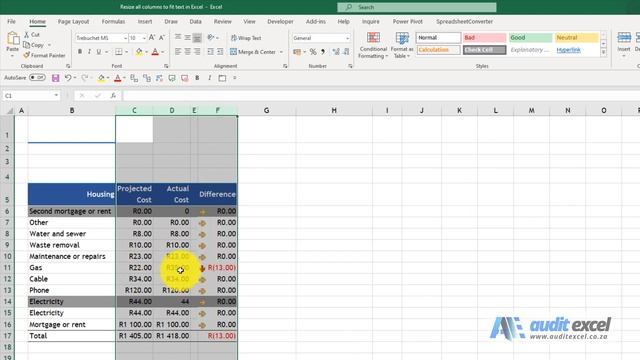Switch to Page Layout tab
This screenshot has height=360, width=640.
coord(73,22)
